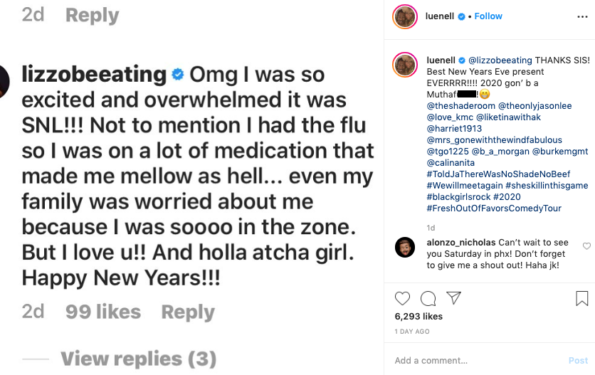This screenshot has height=375, width=595.
Task: Open luenell's profile picture in the header
Action: [x=405, y=17]
